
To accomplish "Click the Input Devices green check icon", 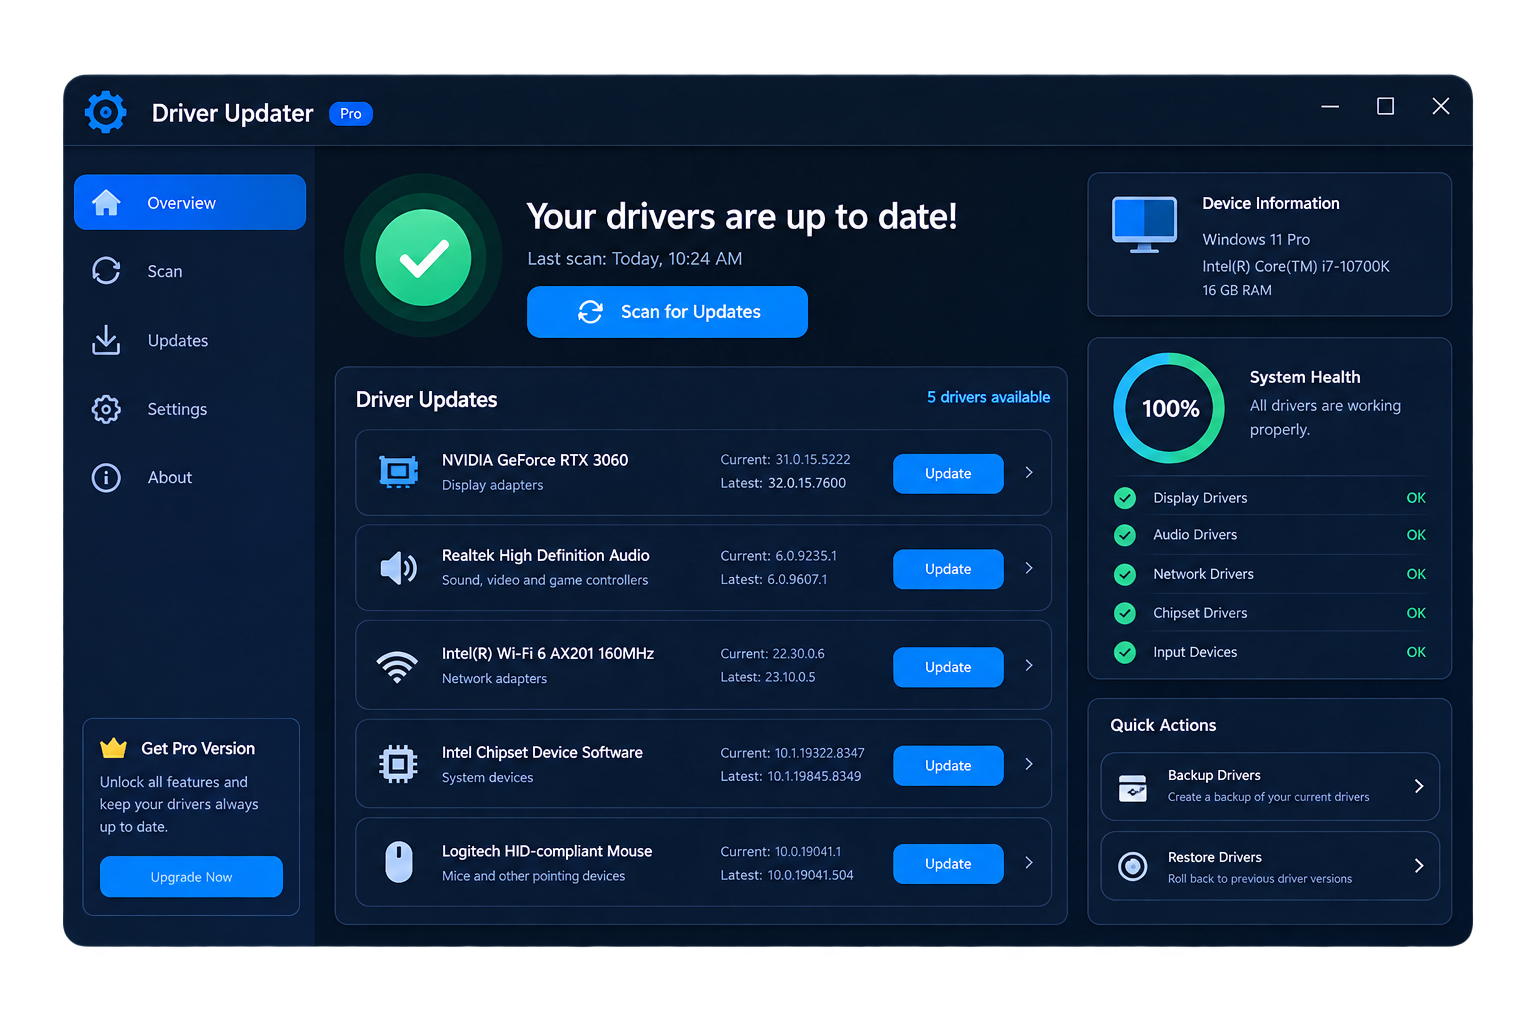I will pos(1125,652).
